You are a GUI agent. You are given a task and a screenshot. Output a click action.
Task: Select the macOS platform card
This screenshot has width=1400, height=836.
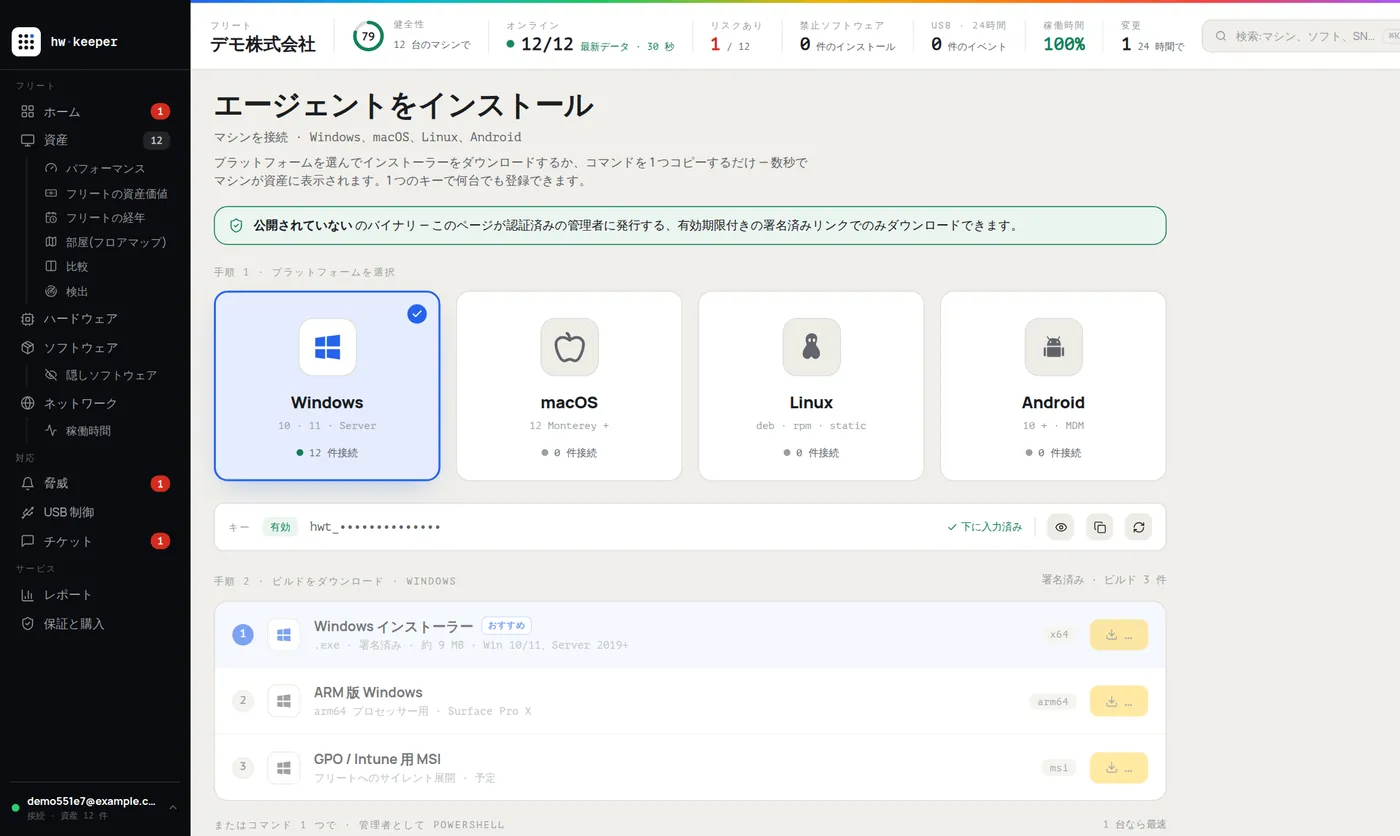pyautogui.click(x=569, y=386)
